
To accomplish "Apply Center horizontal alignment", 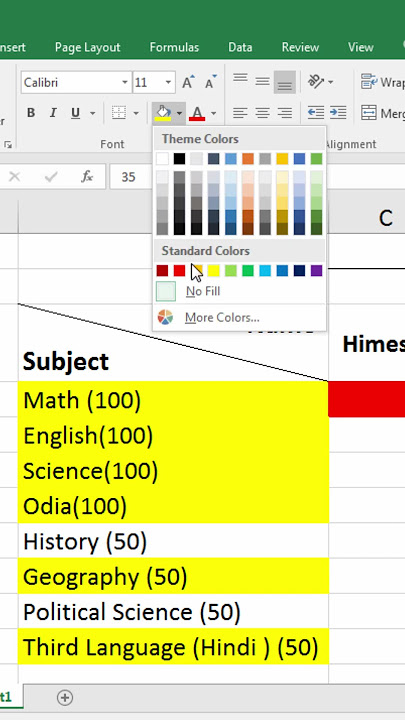I will (262, 112).
